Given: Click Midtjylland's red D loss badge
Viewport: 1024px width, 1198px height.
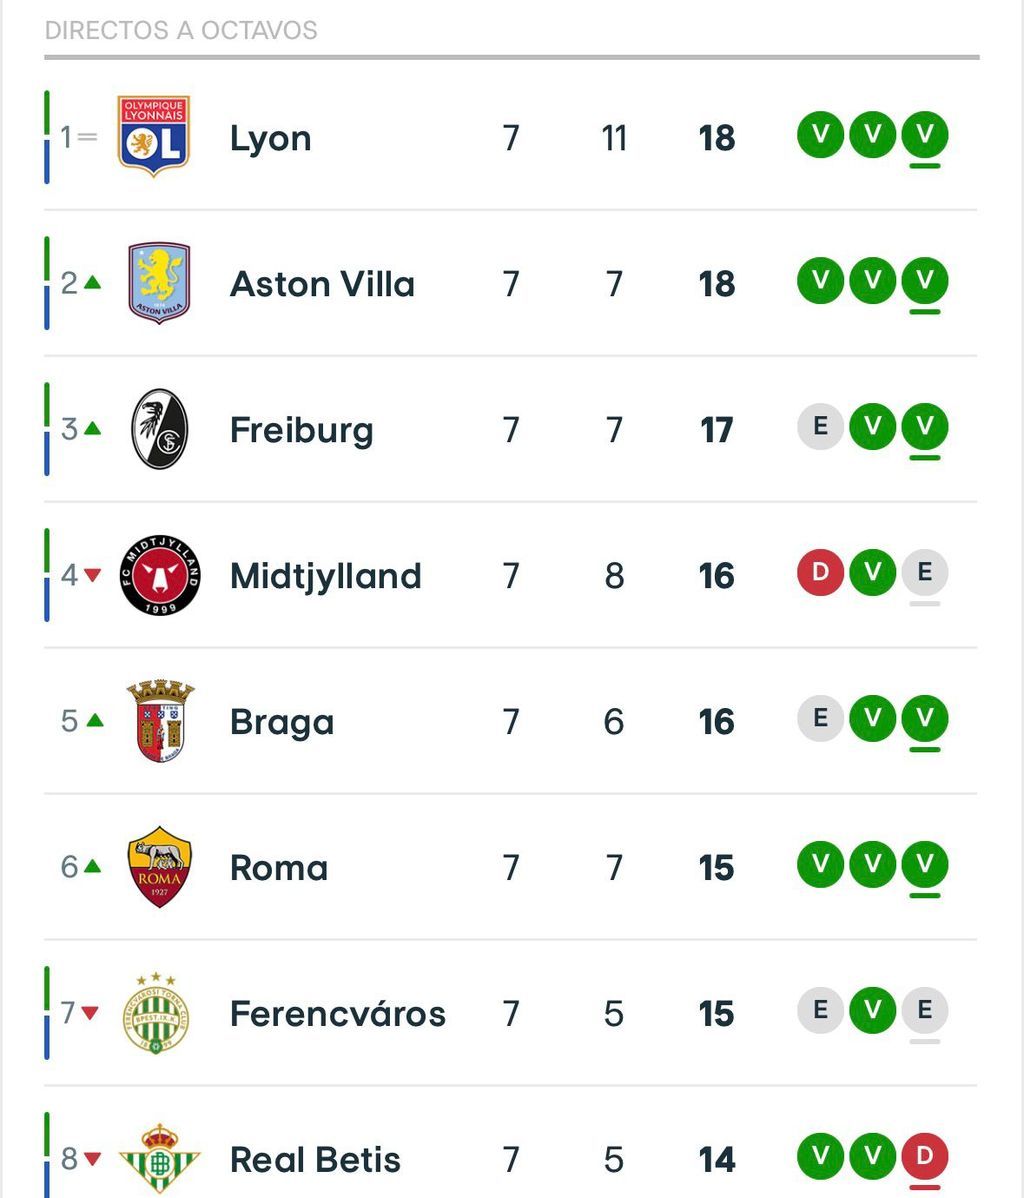Looking at the screenshot, I should (x=819, y=573).
